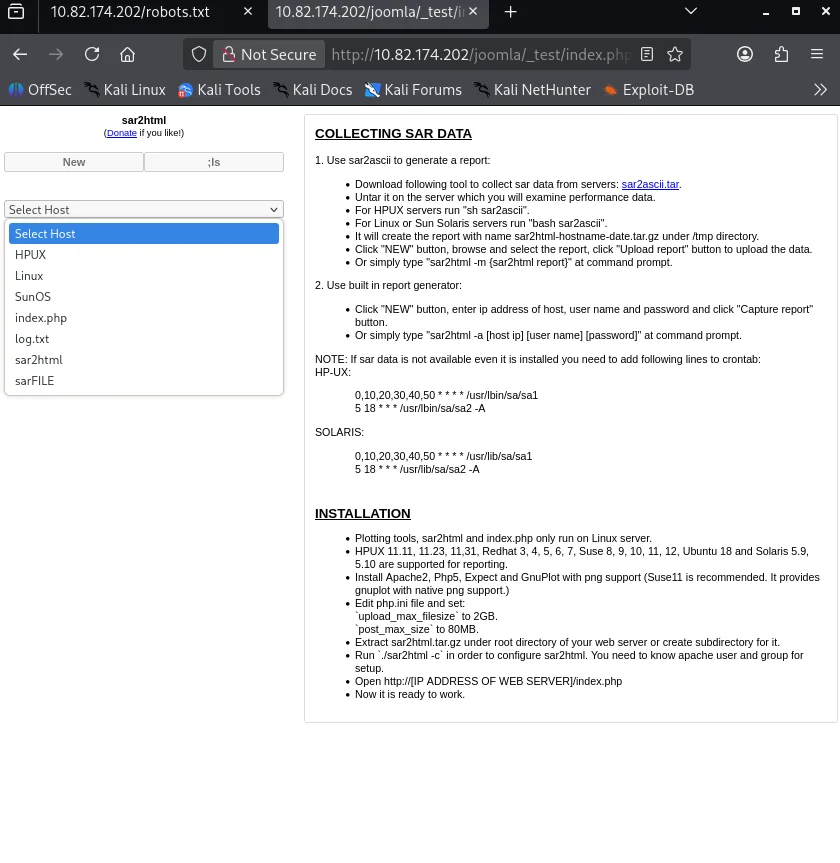Choose log.txt from the host list
Screen dimensions: 840x863
click(x=32, y=339)
